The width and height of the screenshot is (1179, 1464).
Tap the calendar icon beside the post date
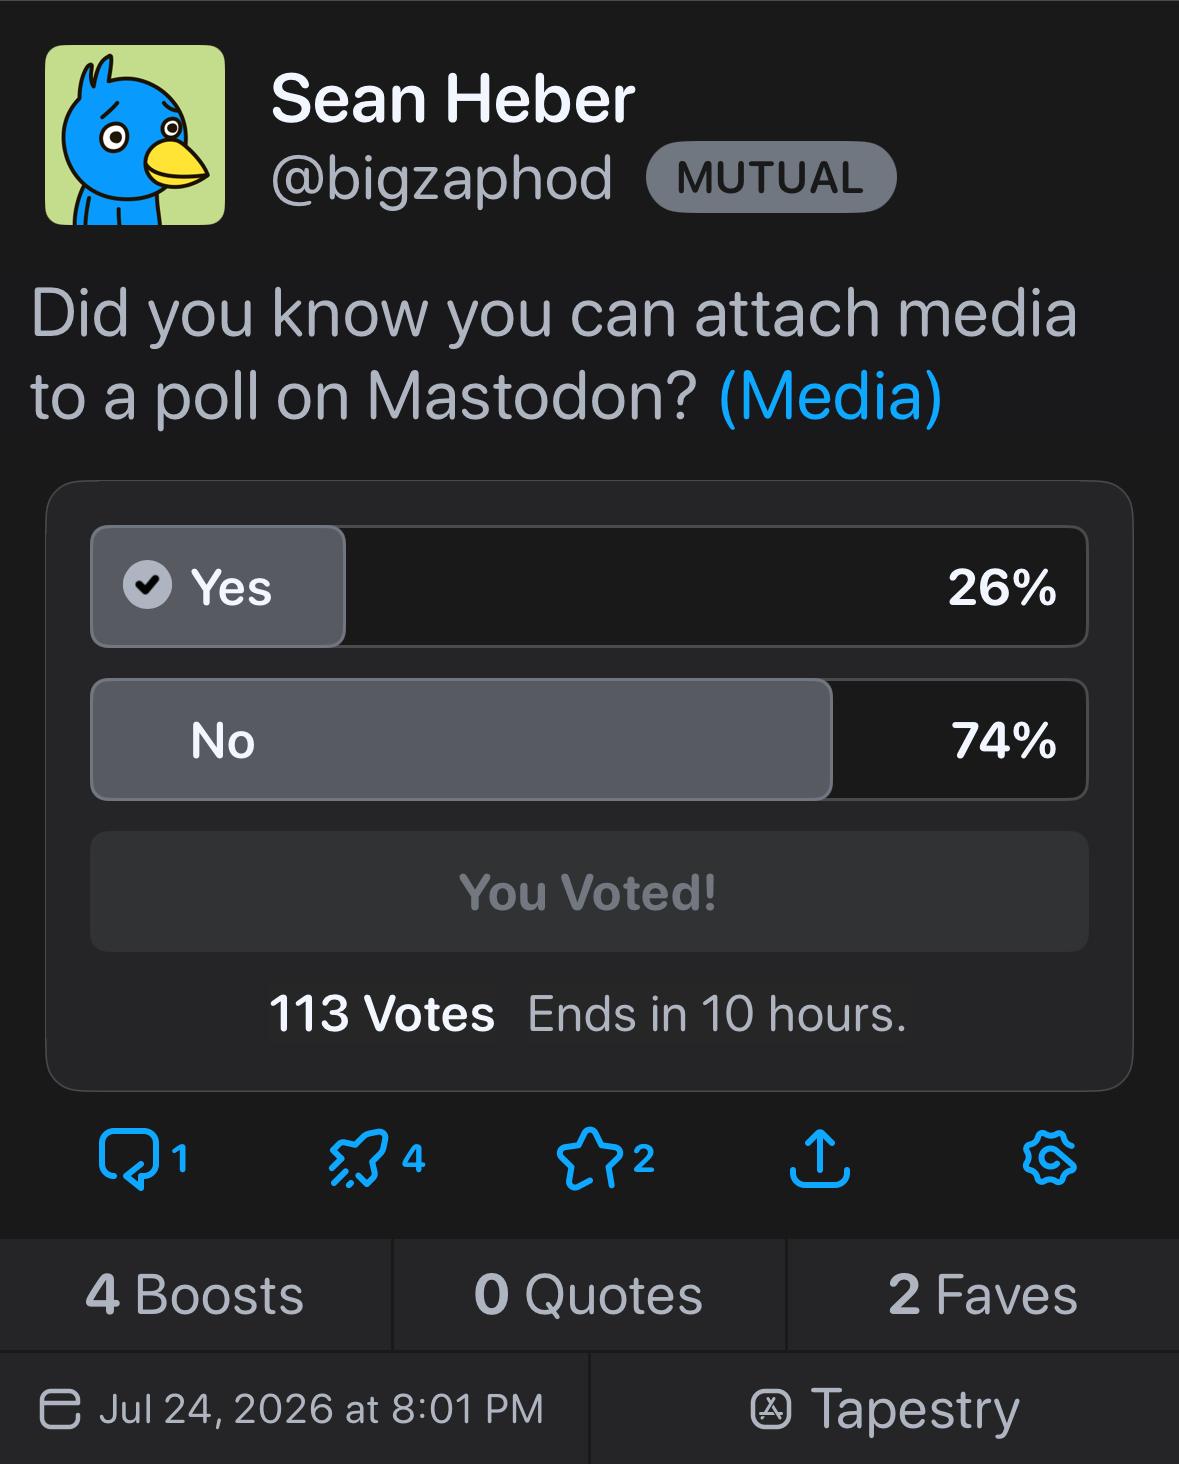(x=60, y=1409)
